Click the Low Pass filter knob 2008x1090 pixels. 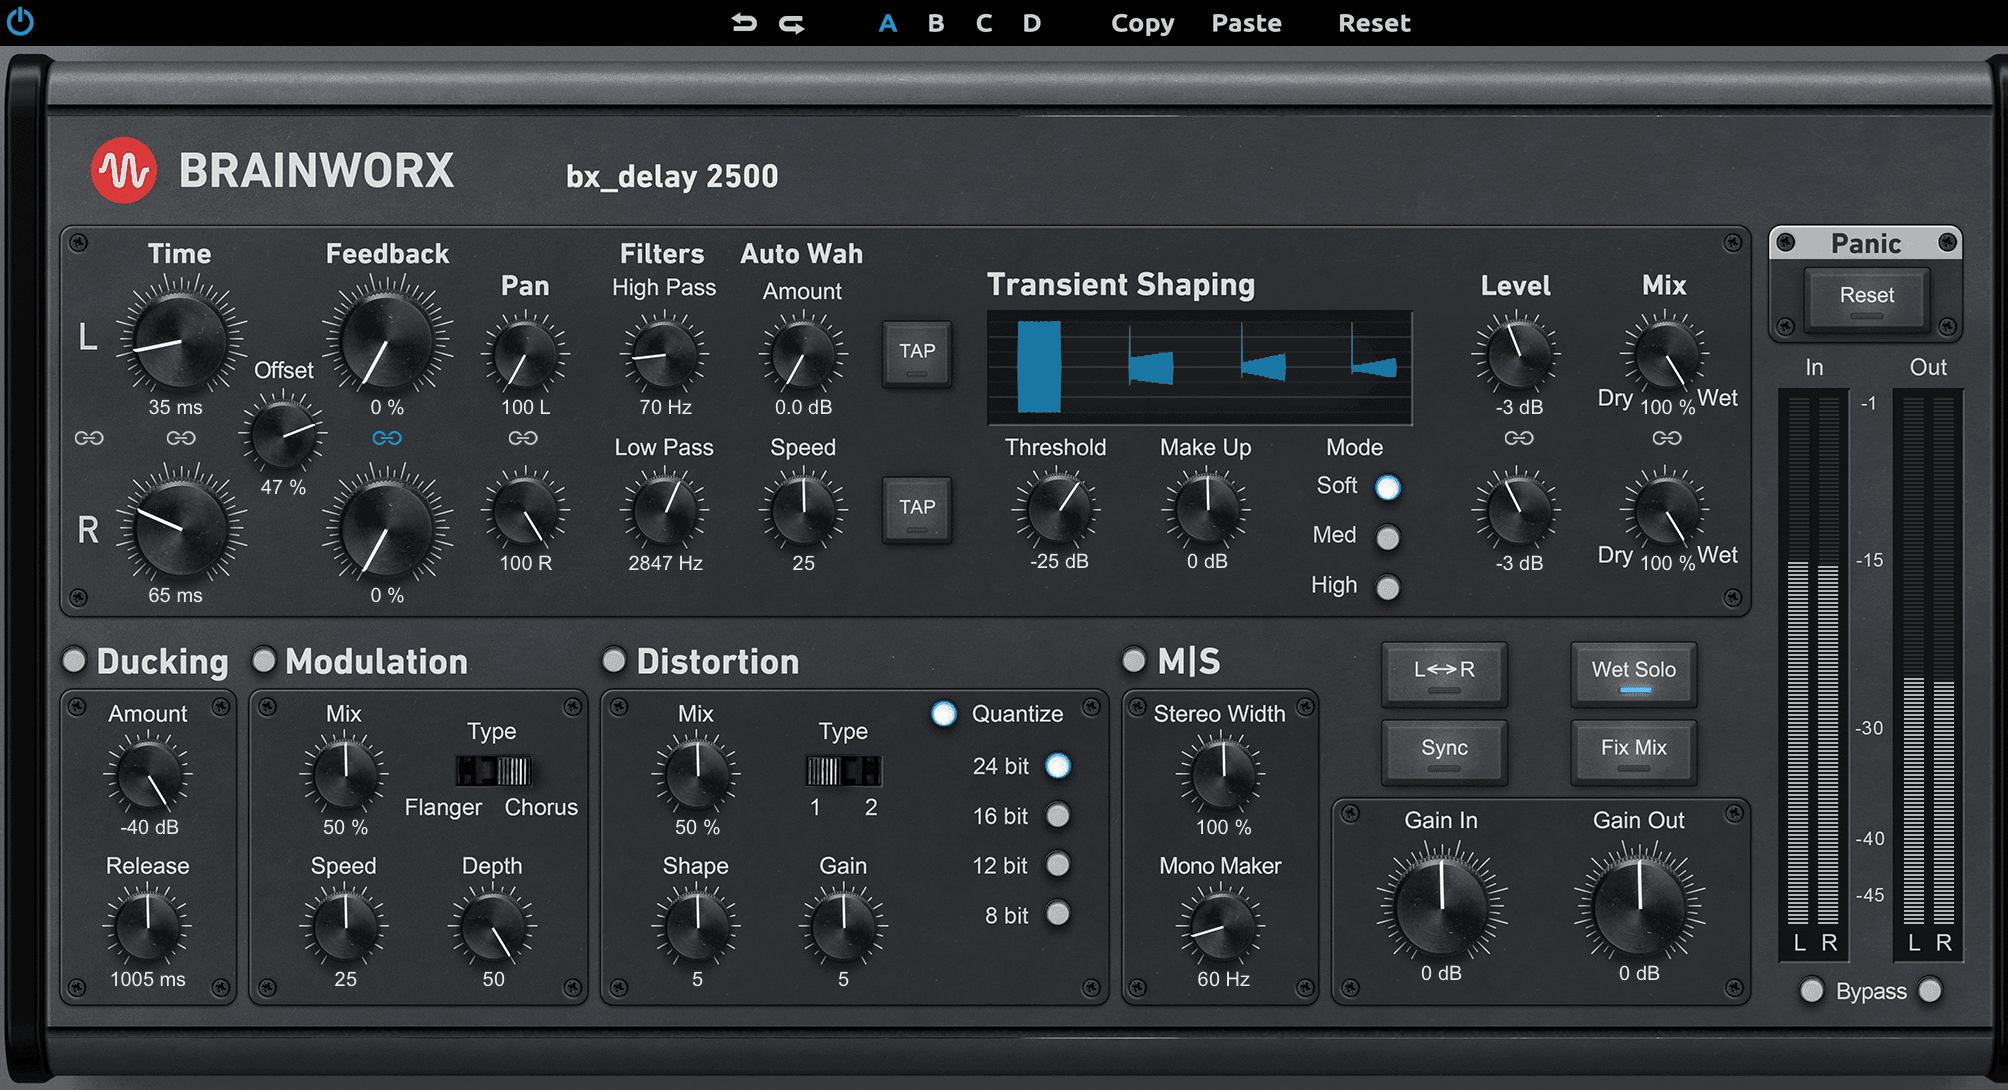(x=664, y=511)
